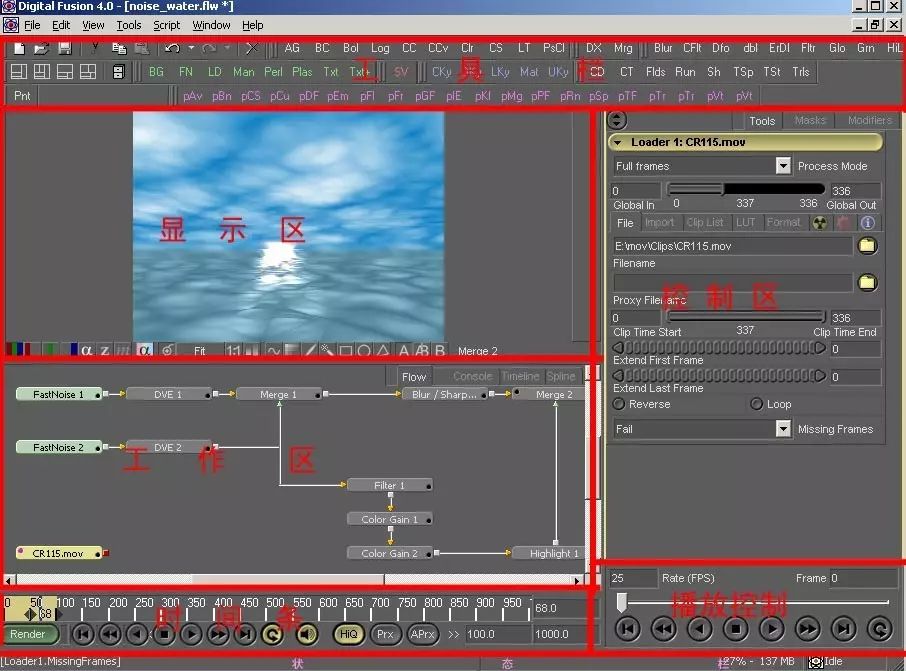Switch to the Timeline tab
The image size is (906, 671).
(x=520, y=376)
